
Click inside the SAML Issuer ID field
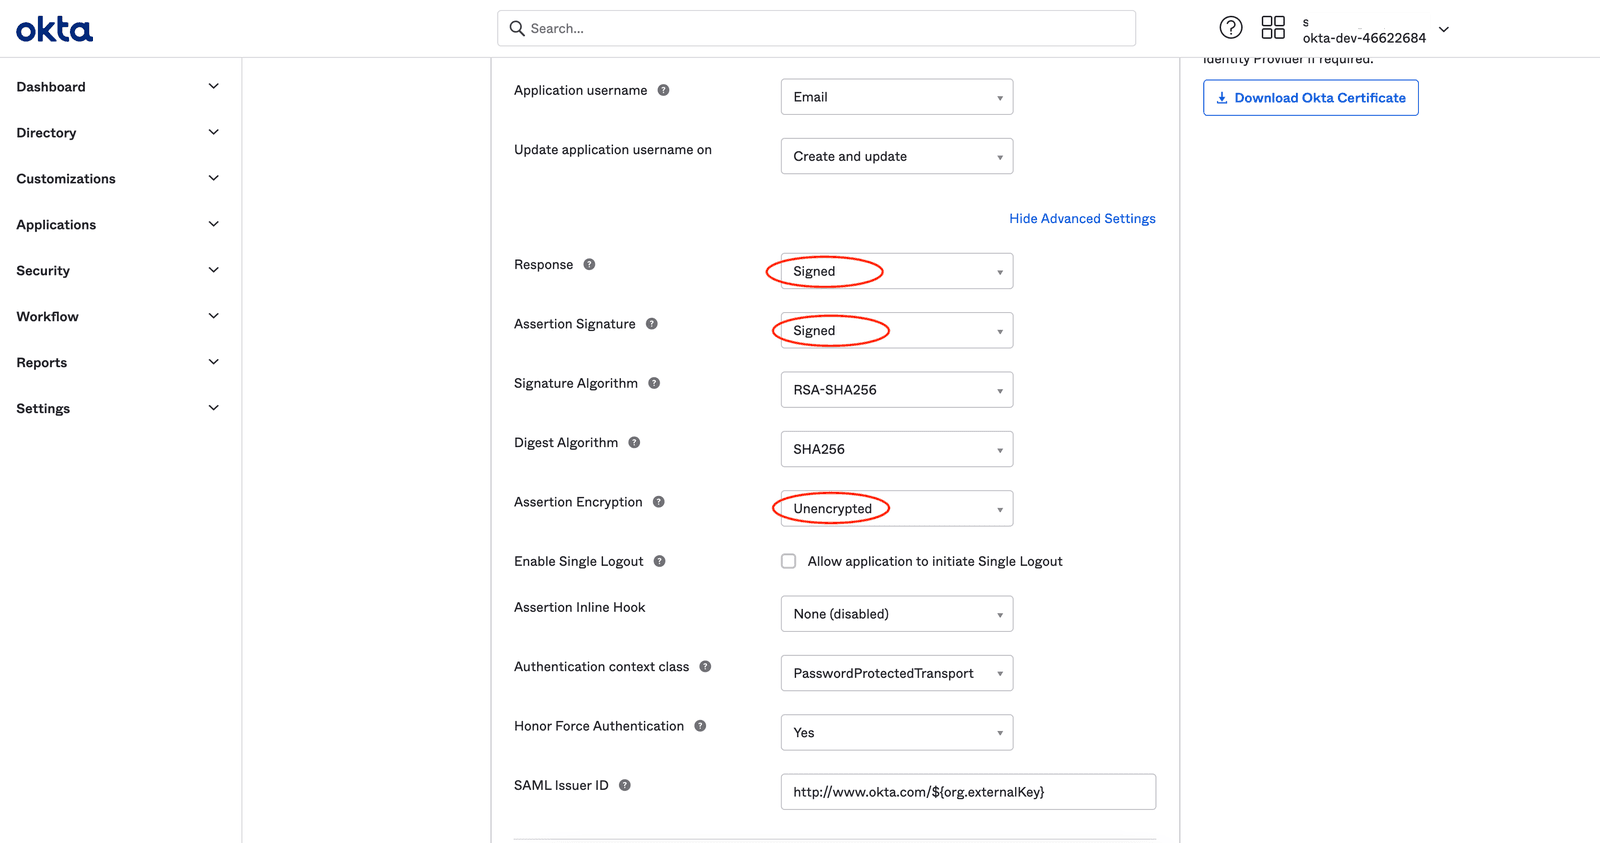967,791
